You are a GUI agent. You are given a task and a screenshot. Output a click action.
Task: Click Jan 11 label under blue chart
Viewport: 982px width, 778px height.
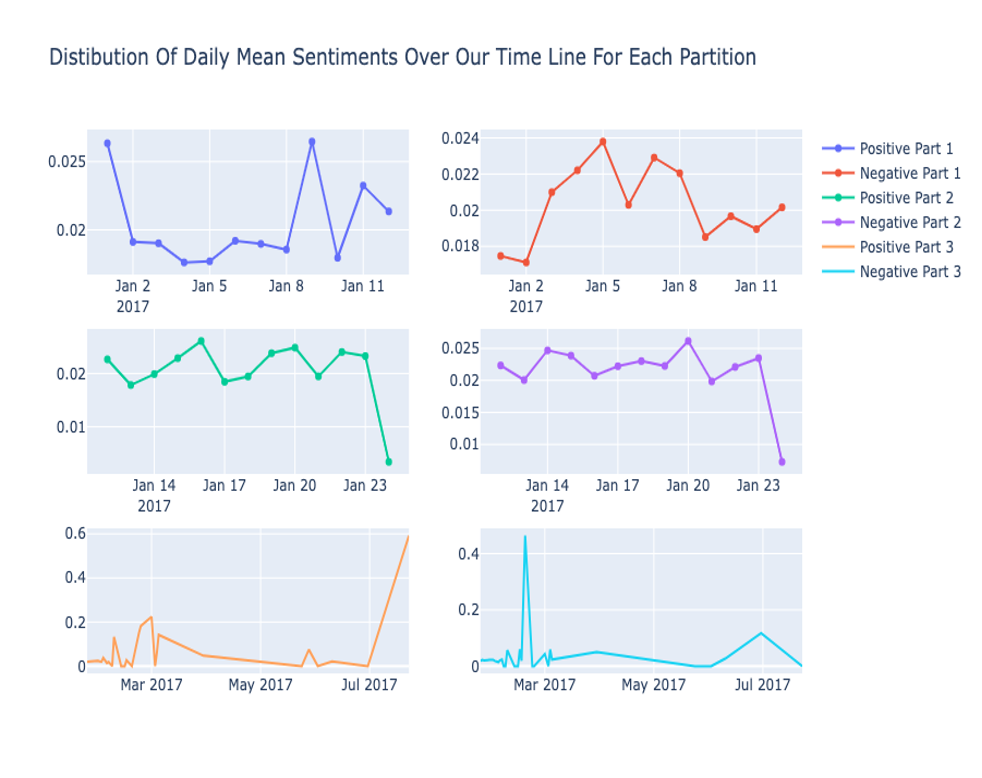362,287
